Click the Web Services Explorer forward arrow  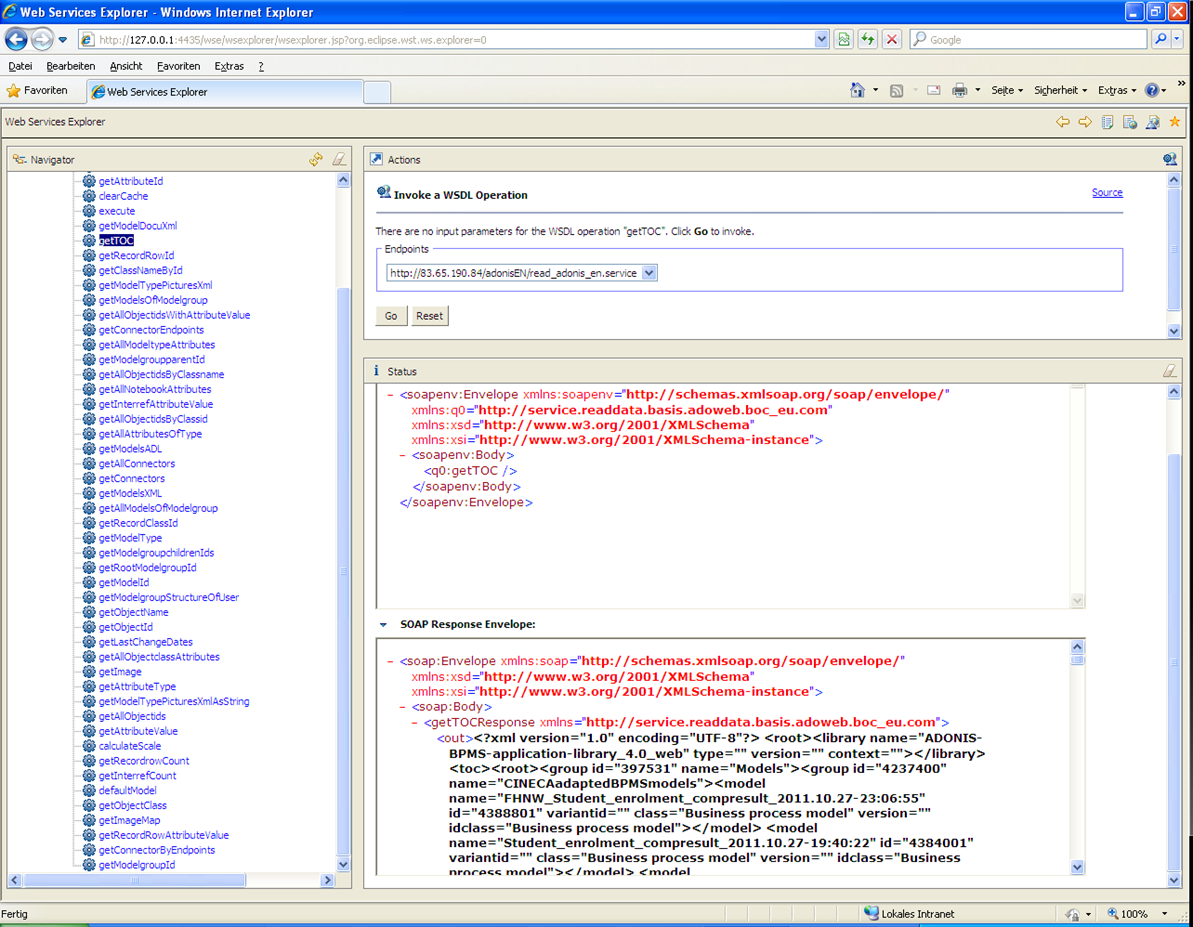coord(1085,122)
